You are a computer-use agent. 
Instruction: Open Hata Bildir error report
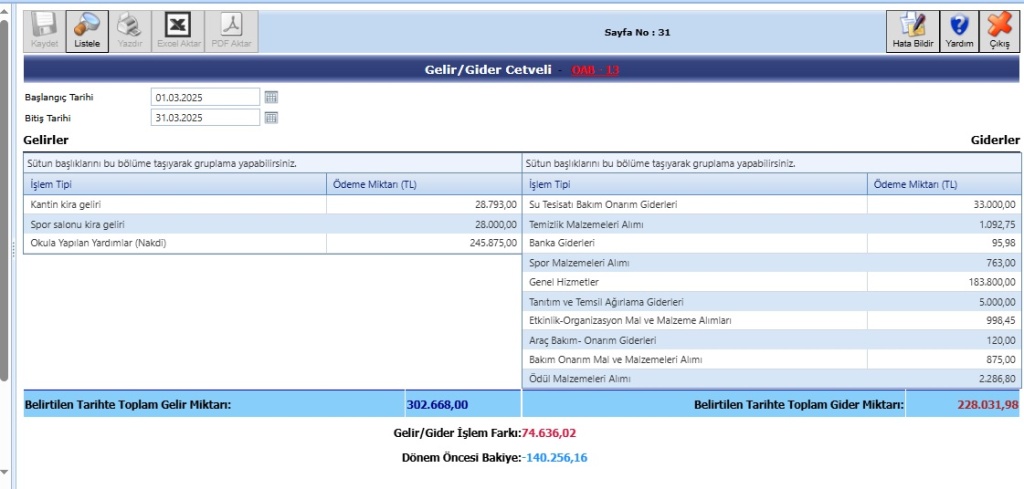[912, 25]
